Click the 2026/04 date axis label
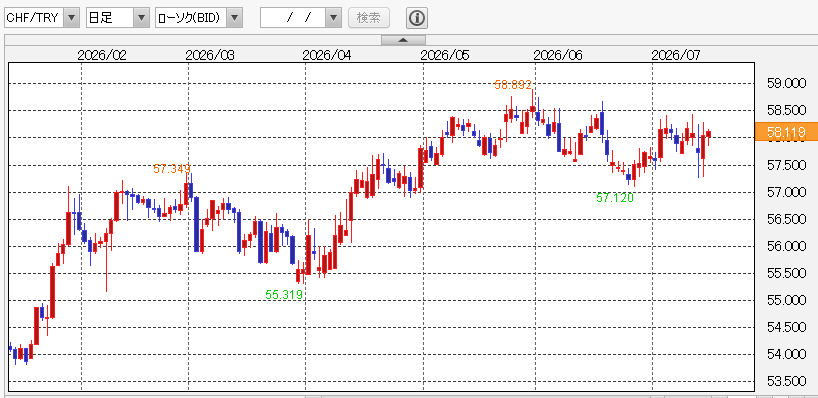 [327, 55]
